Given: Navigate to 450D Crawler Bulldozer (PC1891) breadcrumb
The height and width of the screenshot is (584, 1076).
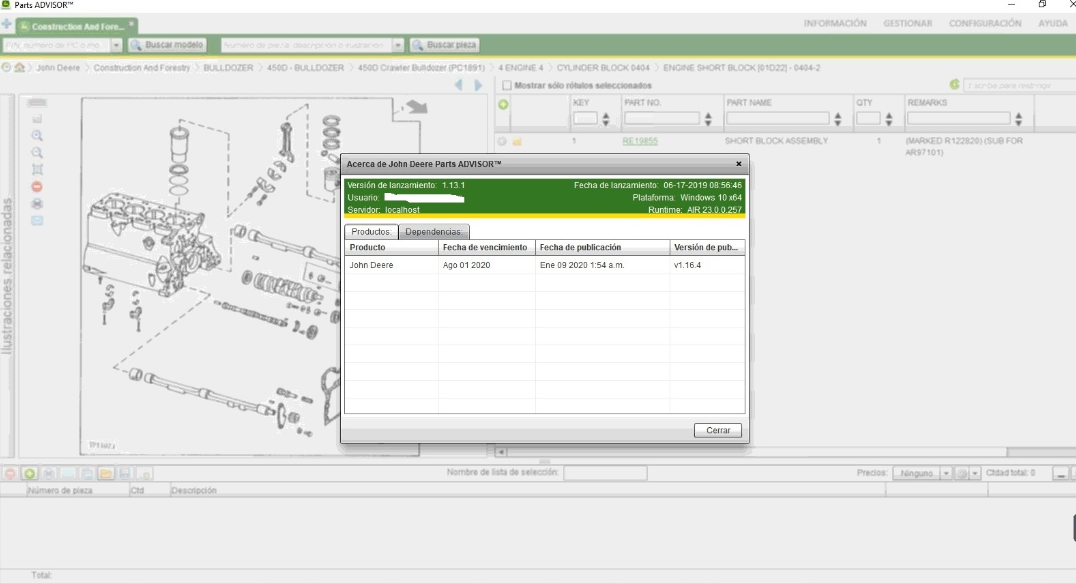Looking at the screenshot, I should [421, 68].
